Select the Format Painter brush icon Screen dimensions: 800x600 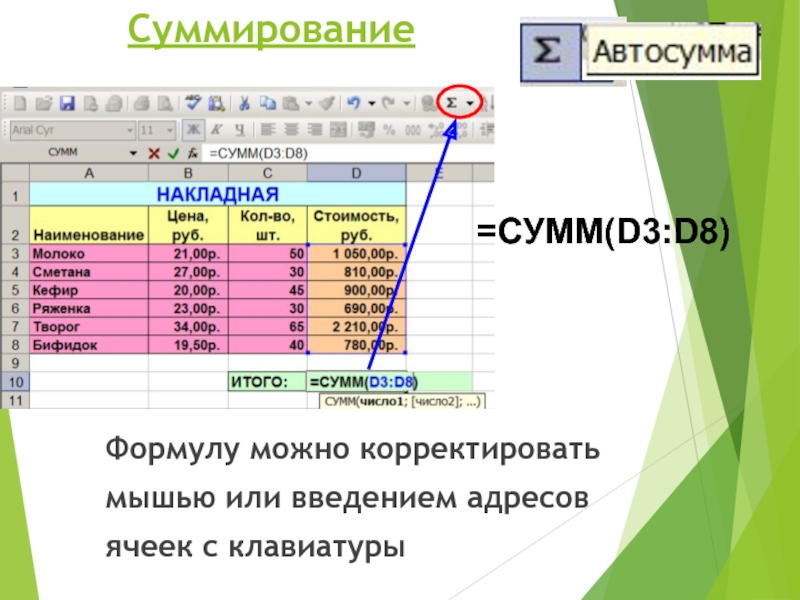pyautogui.click(x=327, y=104)
